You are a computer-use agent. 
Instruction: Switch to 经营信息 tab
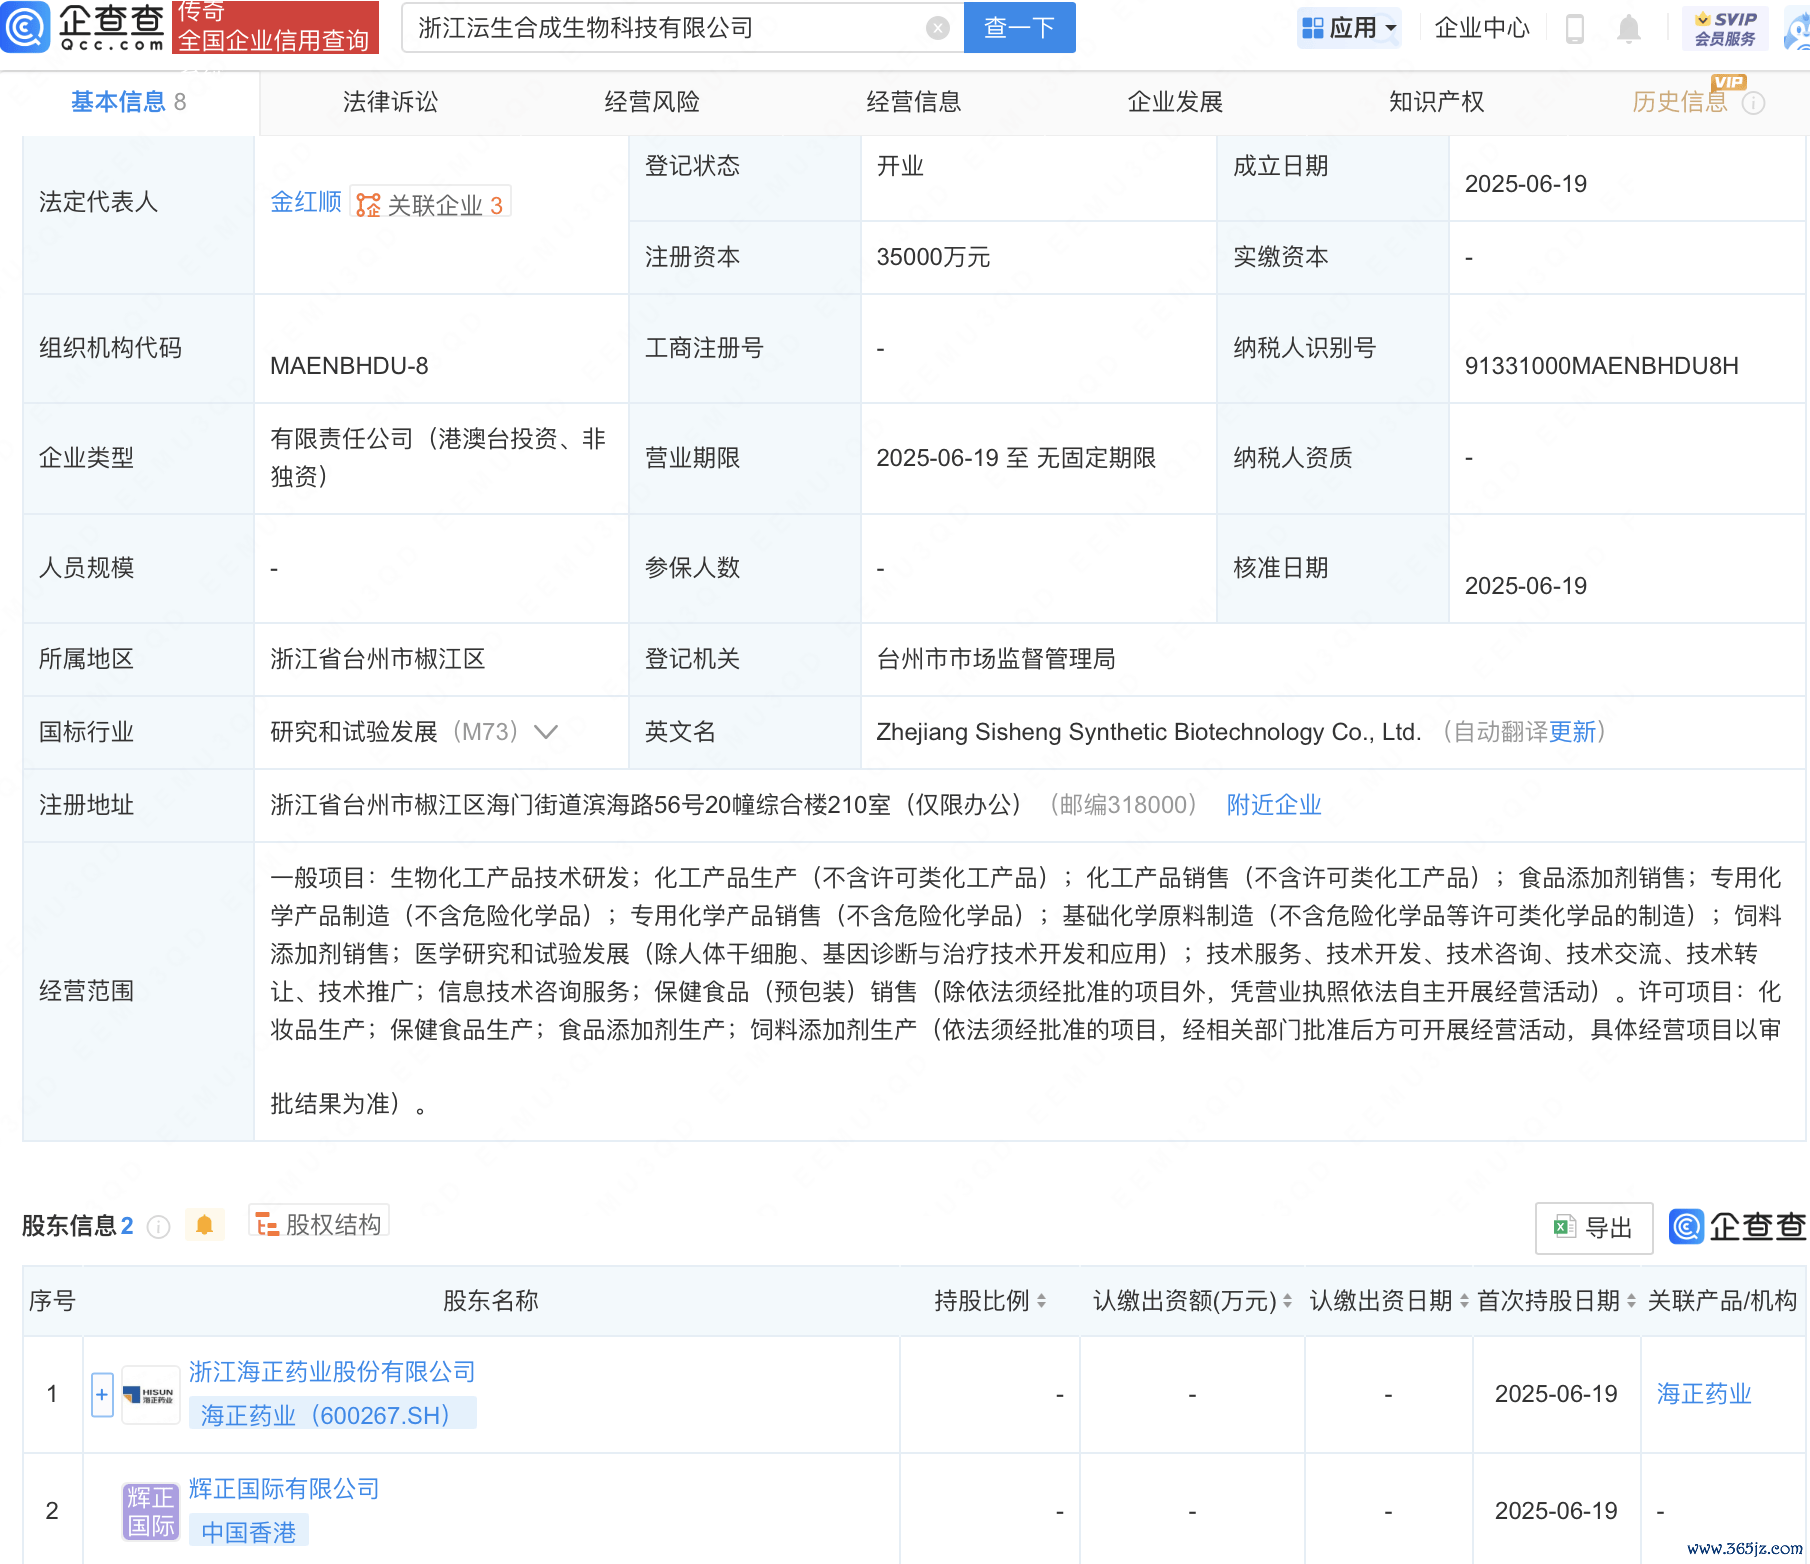pos(914,102)
